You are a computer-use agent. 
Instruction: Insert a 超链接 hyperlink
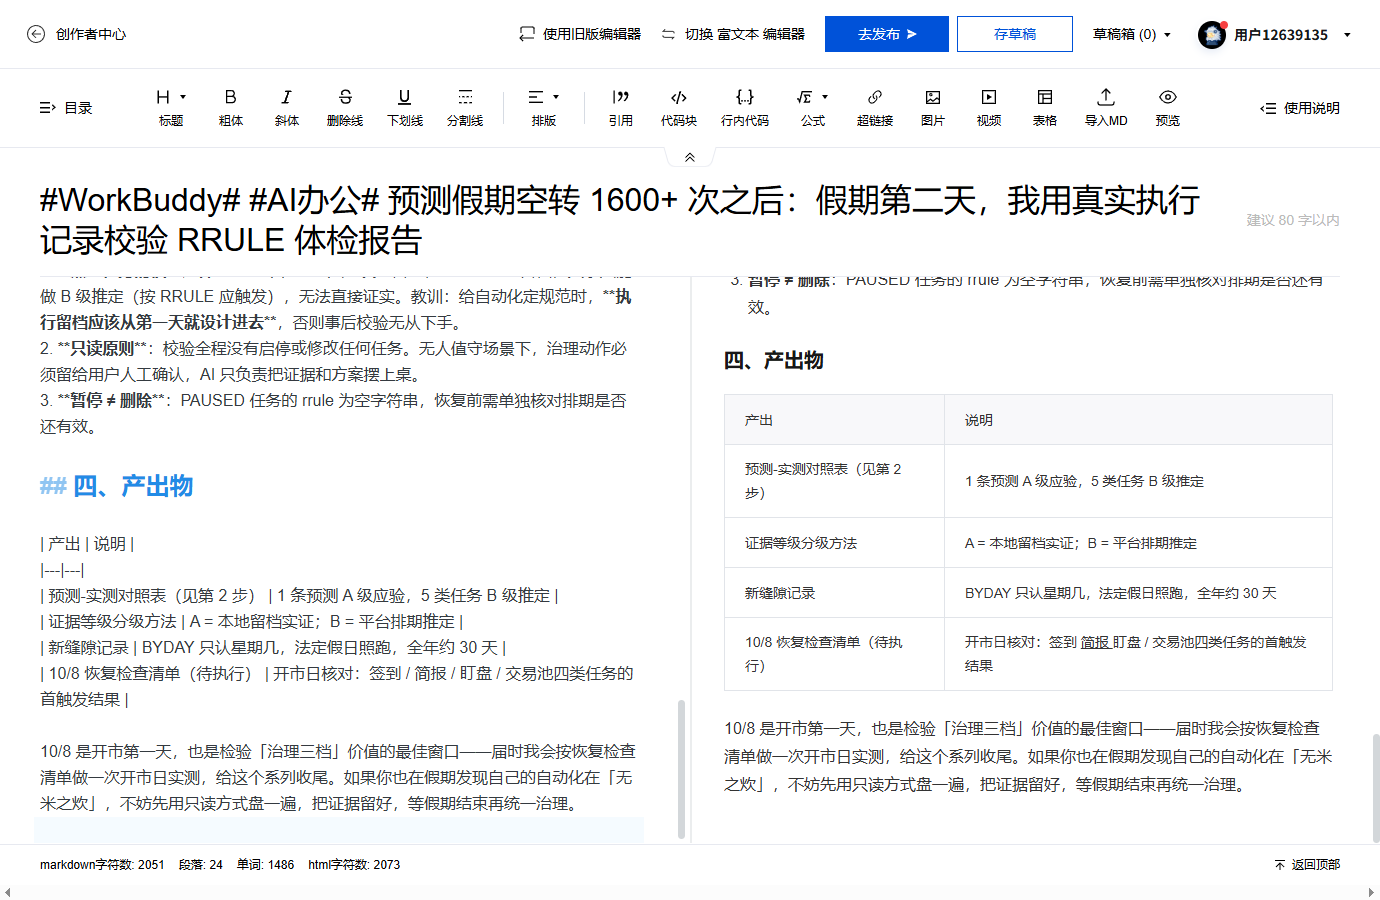(875, 107)
